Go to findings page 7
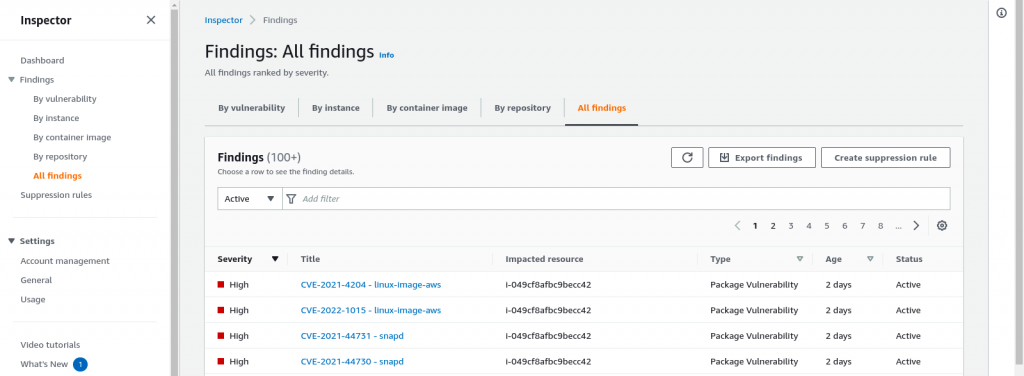 point(863,226)
